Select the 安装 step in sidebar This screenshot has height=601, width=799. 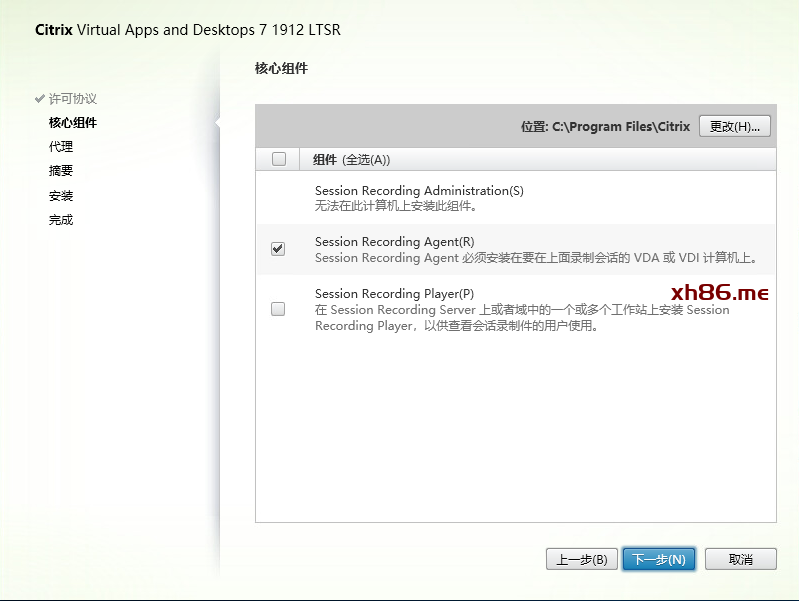click(x=61, y=196)
